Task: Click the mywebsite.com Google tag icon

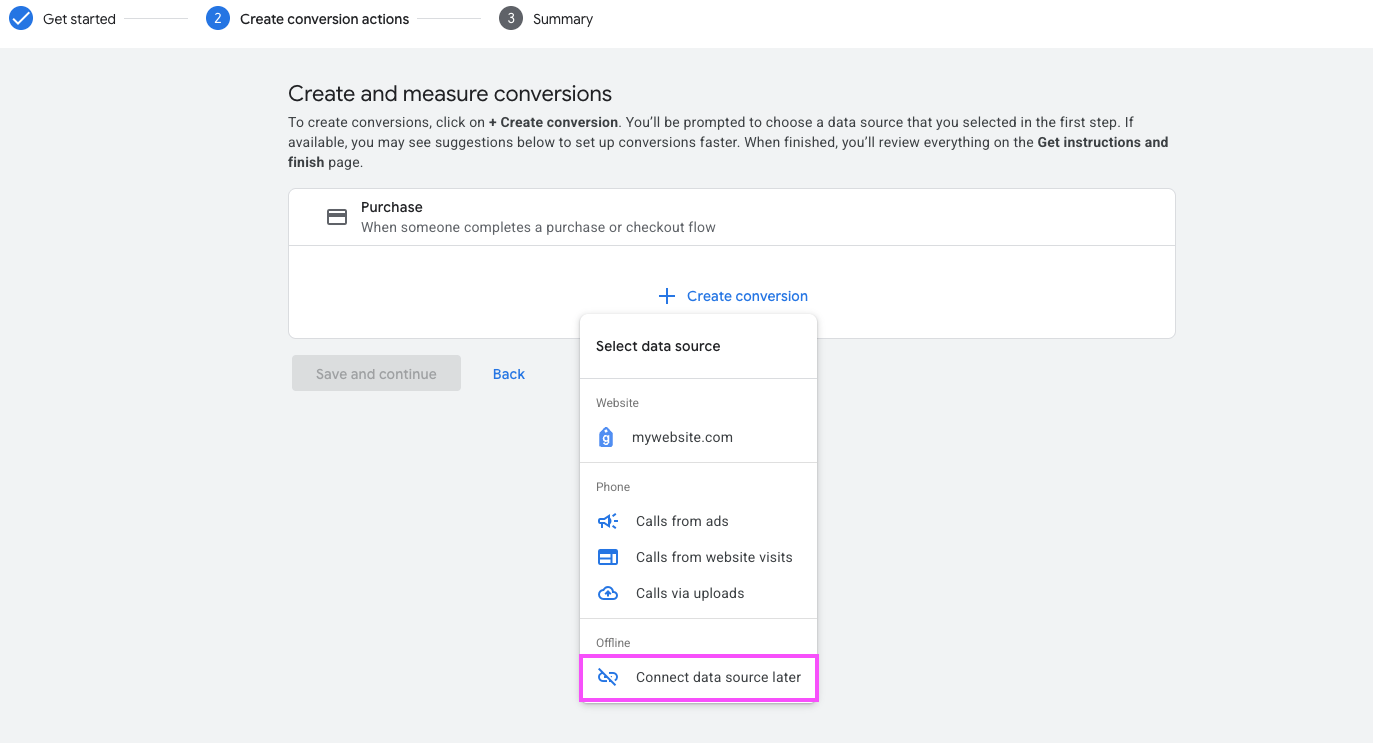Action: point(606,437)
